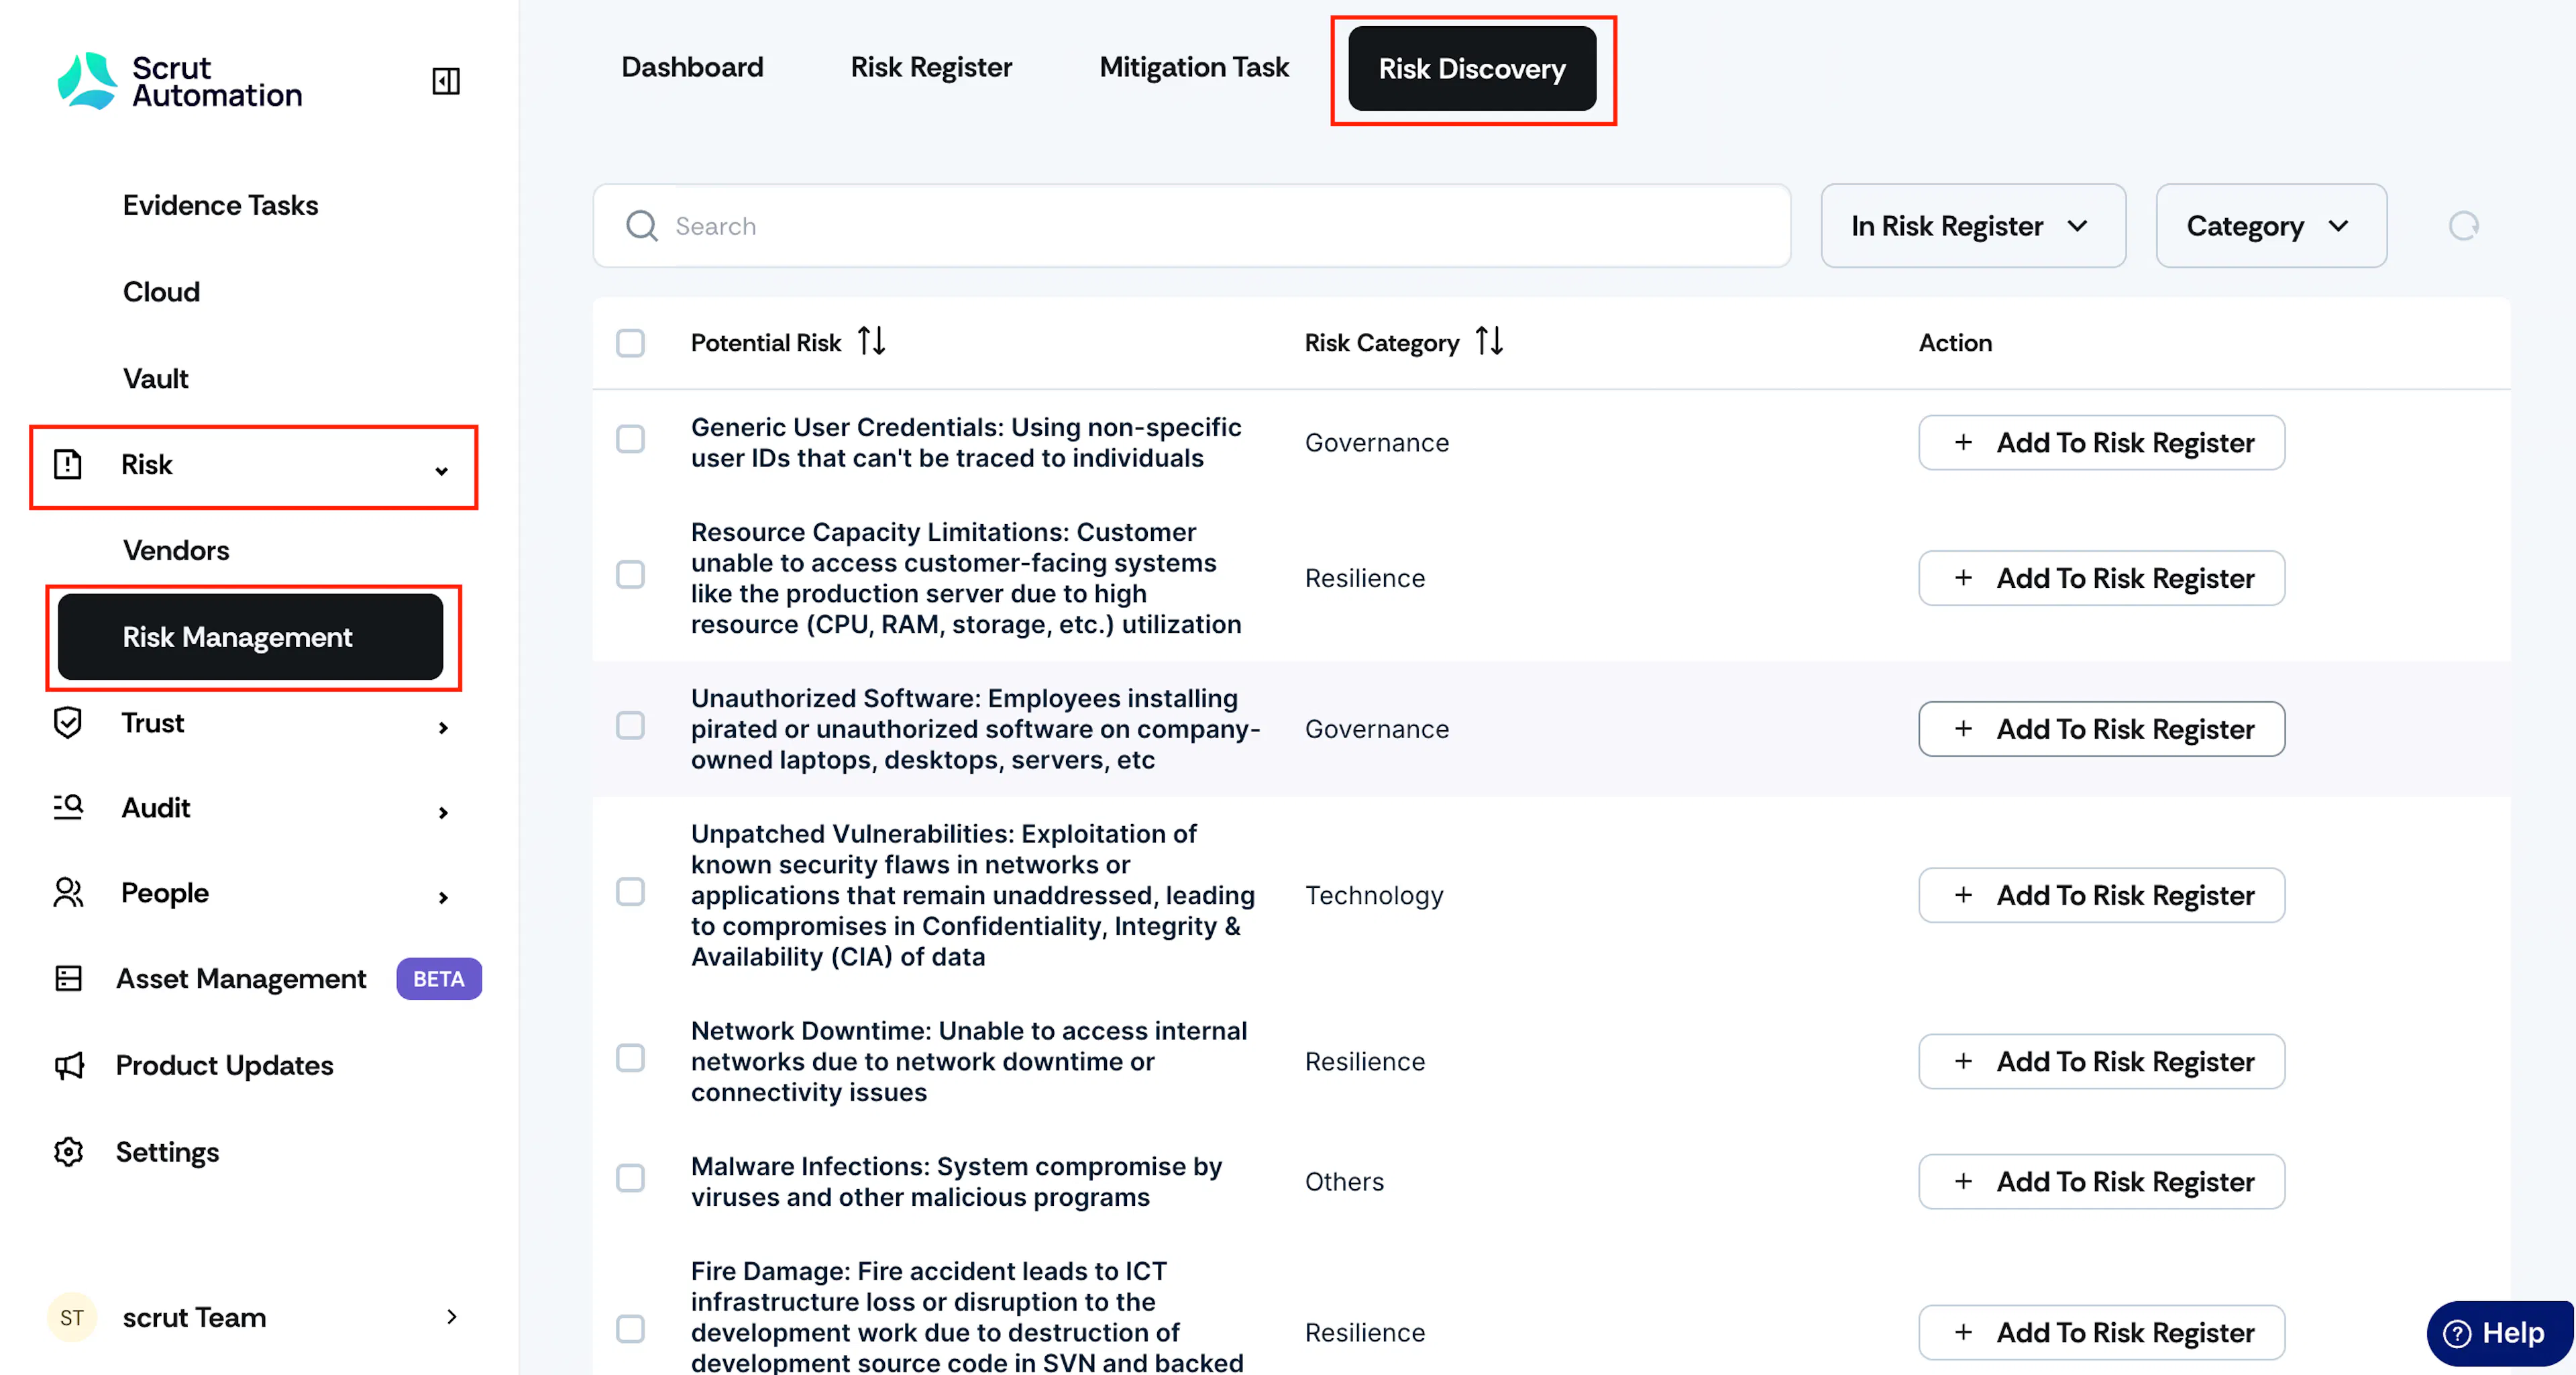Add Unpatched Vulnerabilities to Risk Register
Viewport: 2576px width, 1375px height.
pyautogui.click(x=2101, y=895)
